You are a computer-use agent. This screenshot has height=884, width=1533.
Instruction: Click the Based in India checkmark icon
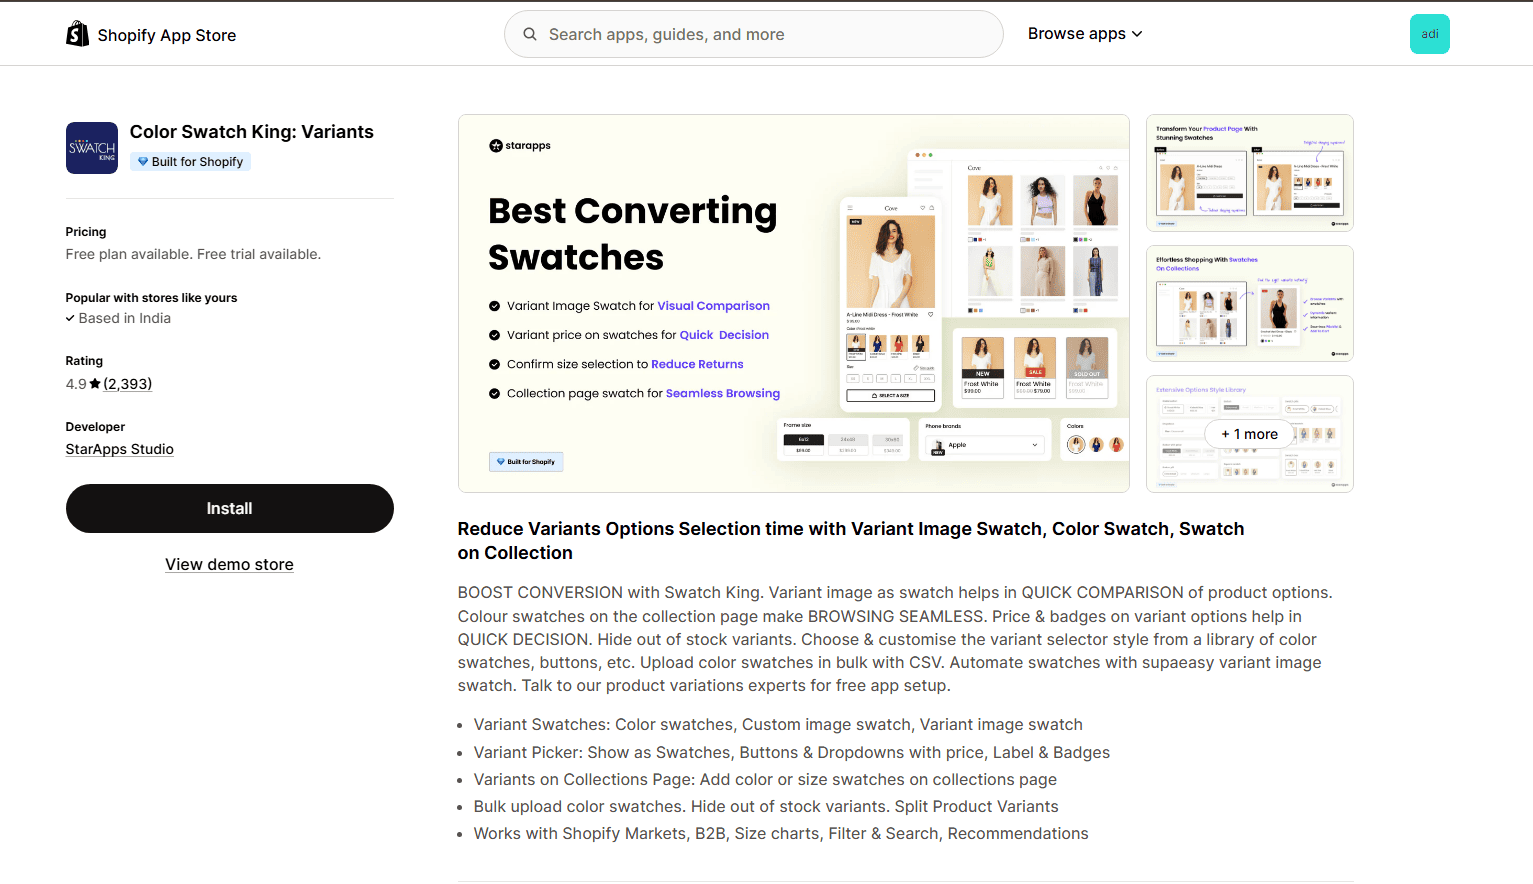tap(70, 319)
